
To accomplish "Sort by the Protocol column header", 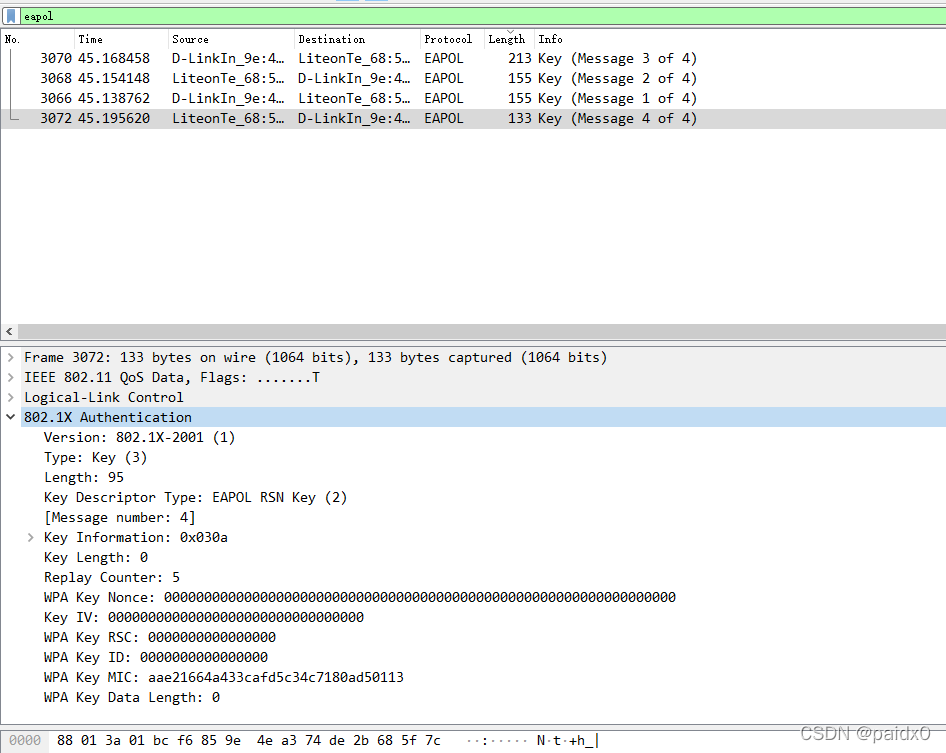I will coord(452,39).
